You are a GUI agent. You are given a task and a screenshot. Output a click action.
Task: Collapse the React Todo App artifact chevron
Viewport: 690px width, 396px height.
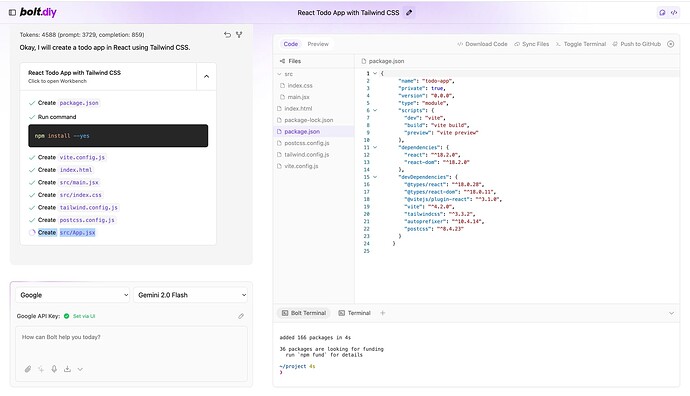pyautogui.click(x=206, y=77)
